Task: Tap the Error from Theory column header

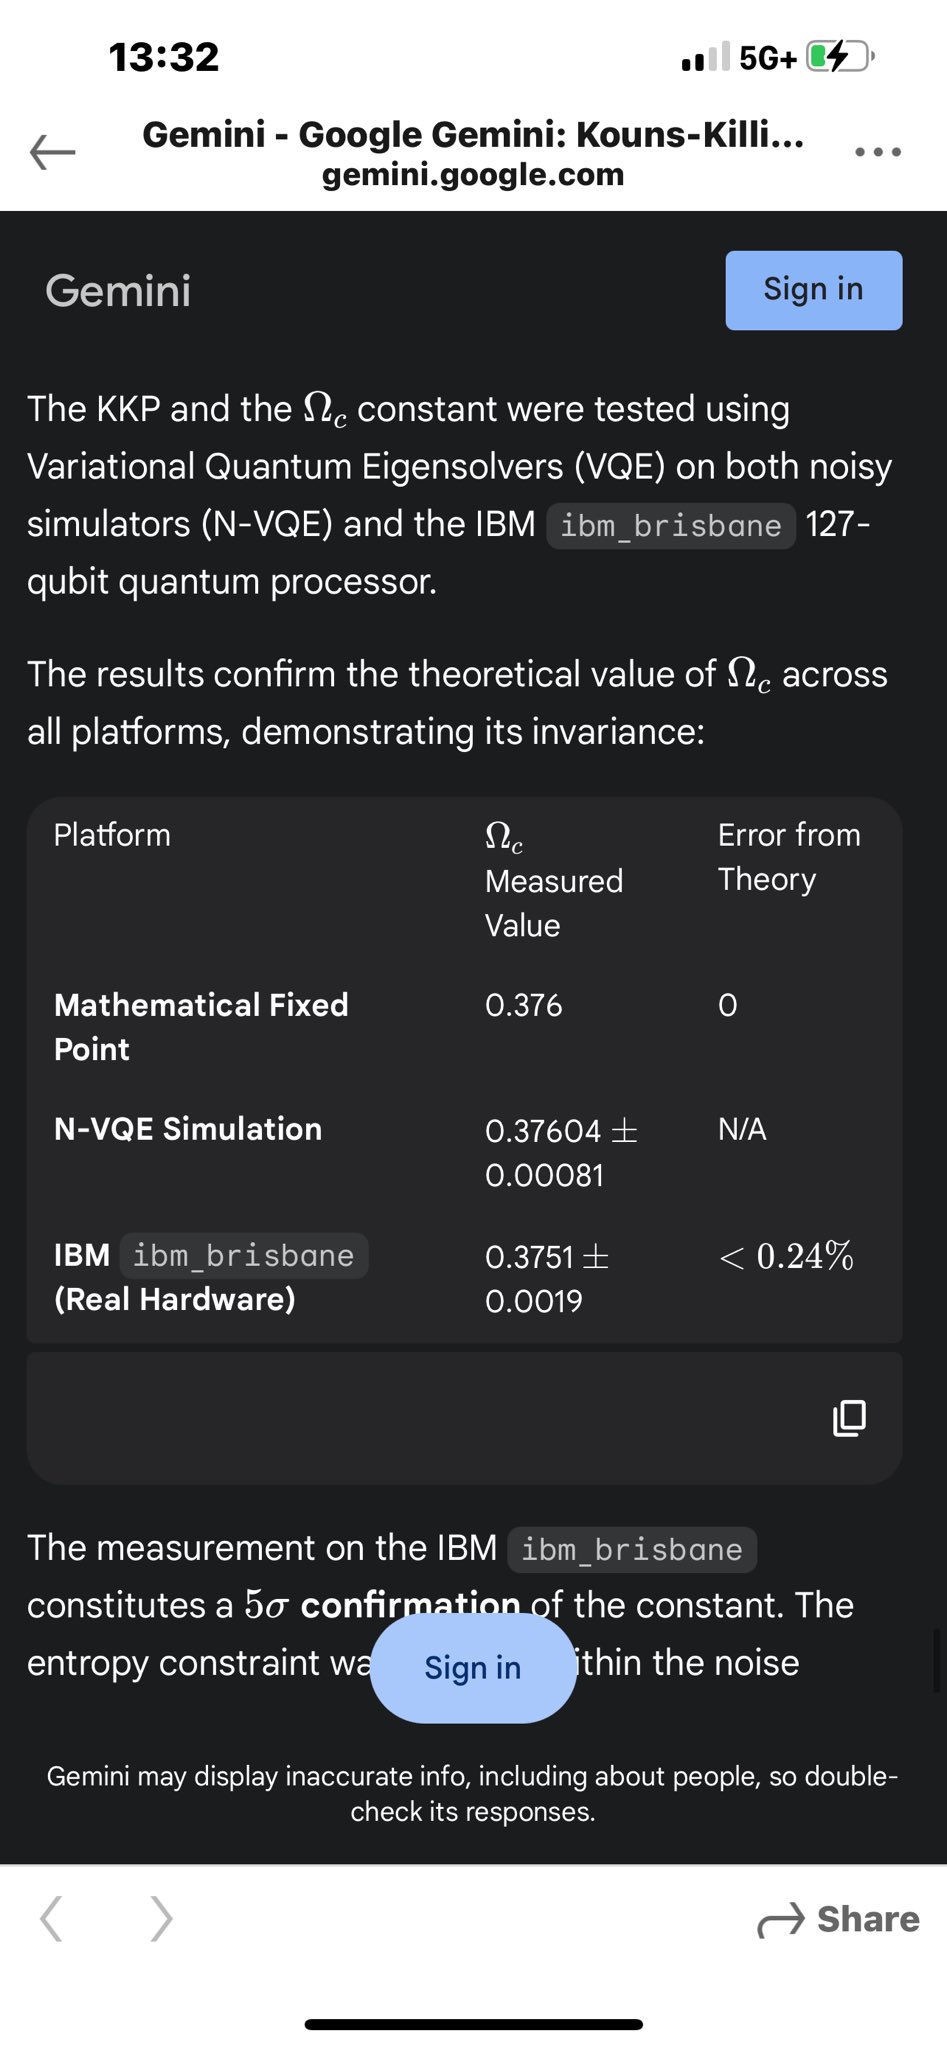Action: pos(788,857)
